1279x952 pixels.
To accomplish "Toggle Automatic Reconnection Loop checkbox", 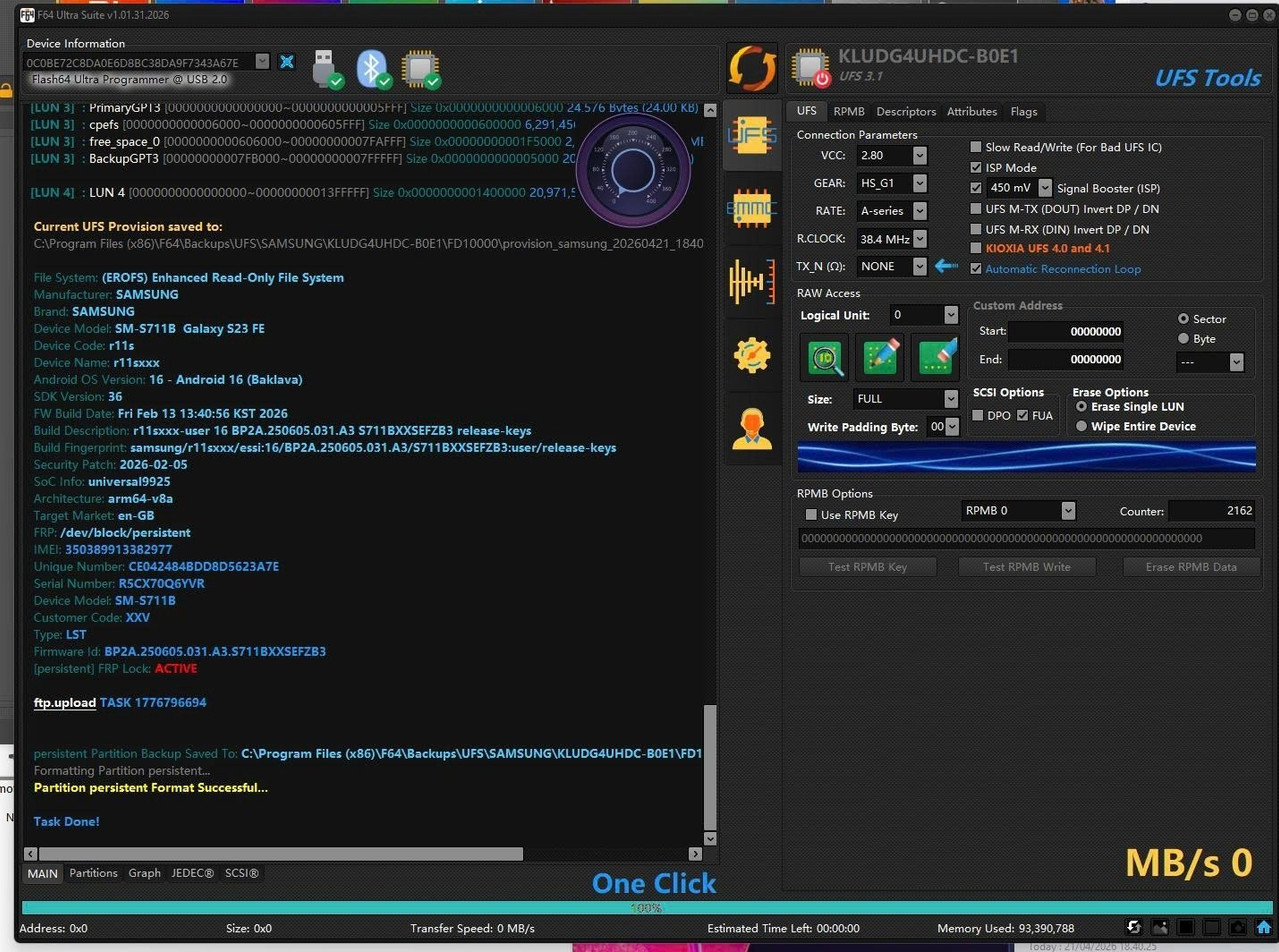I will tap(977, 269).
